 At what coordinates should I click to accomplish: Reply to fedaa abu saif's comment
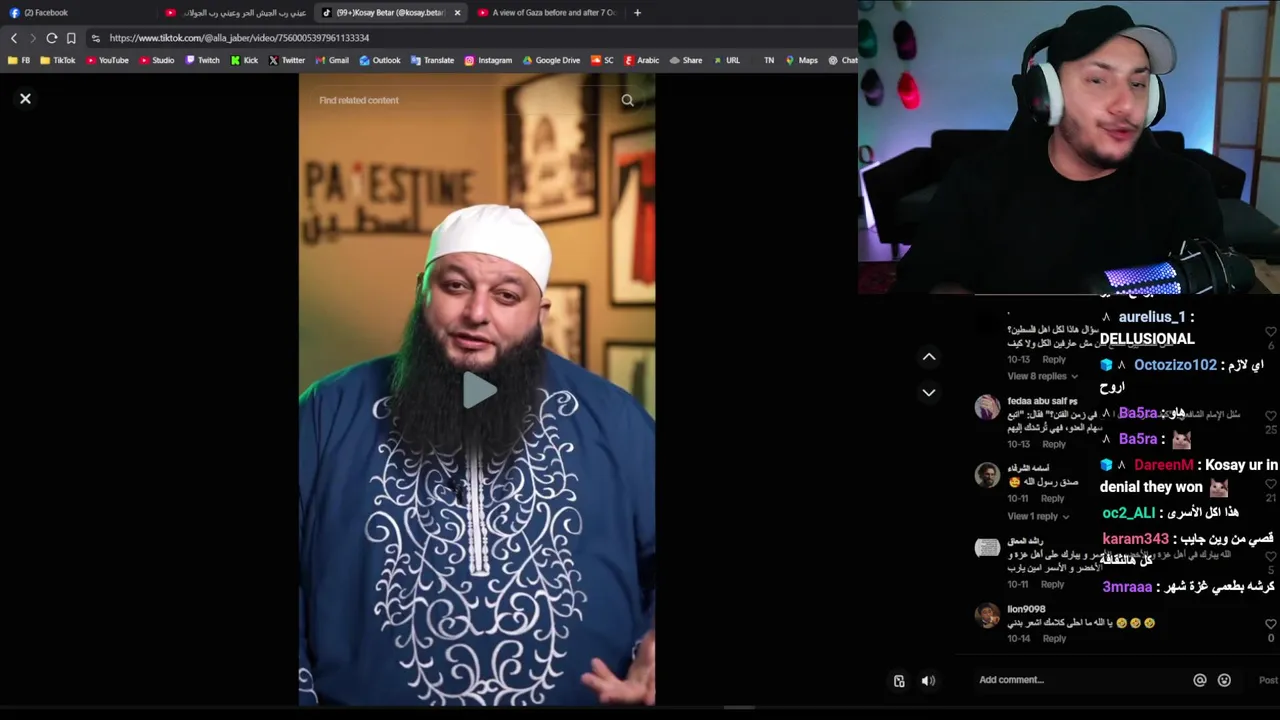coord(1054,444)
